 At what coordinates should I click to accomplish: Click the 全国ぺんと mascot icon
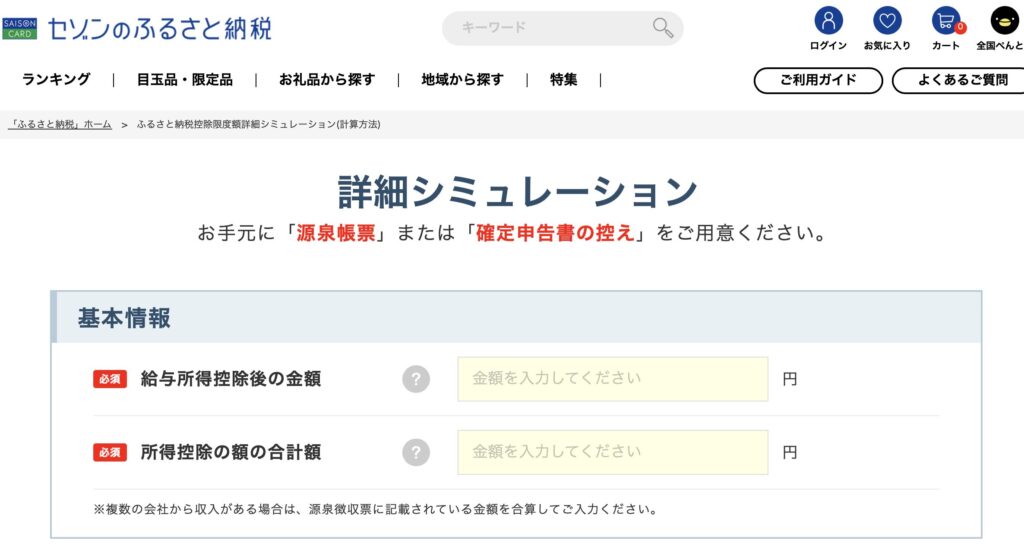click(1004, 21)
